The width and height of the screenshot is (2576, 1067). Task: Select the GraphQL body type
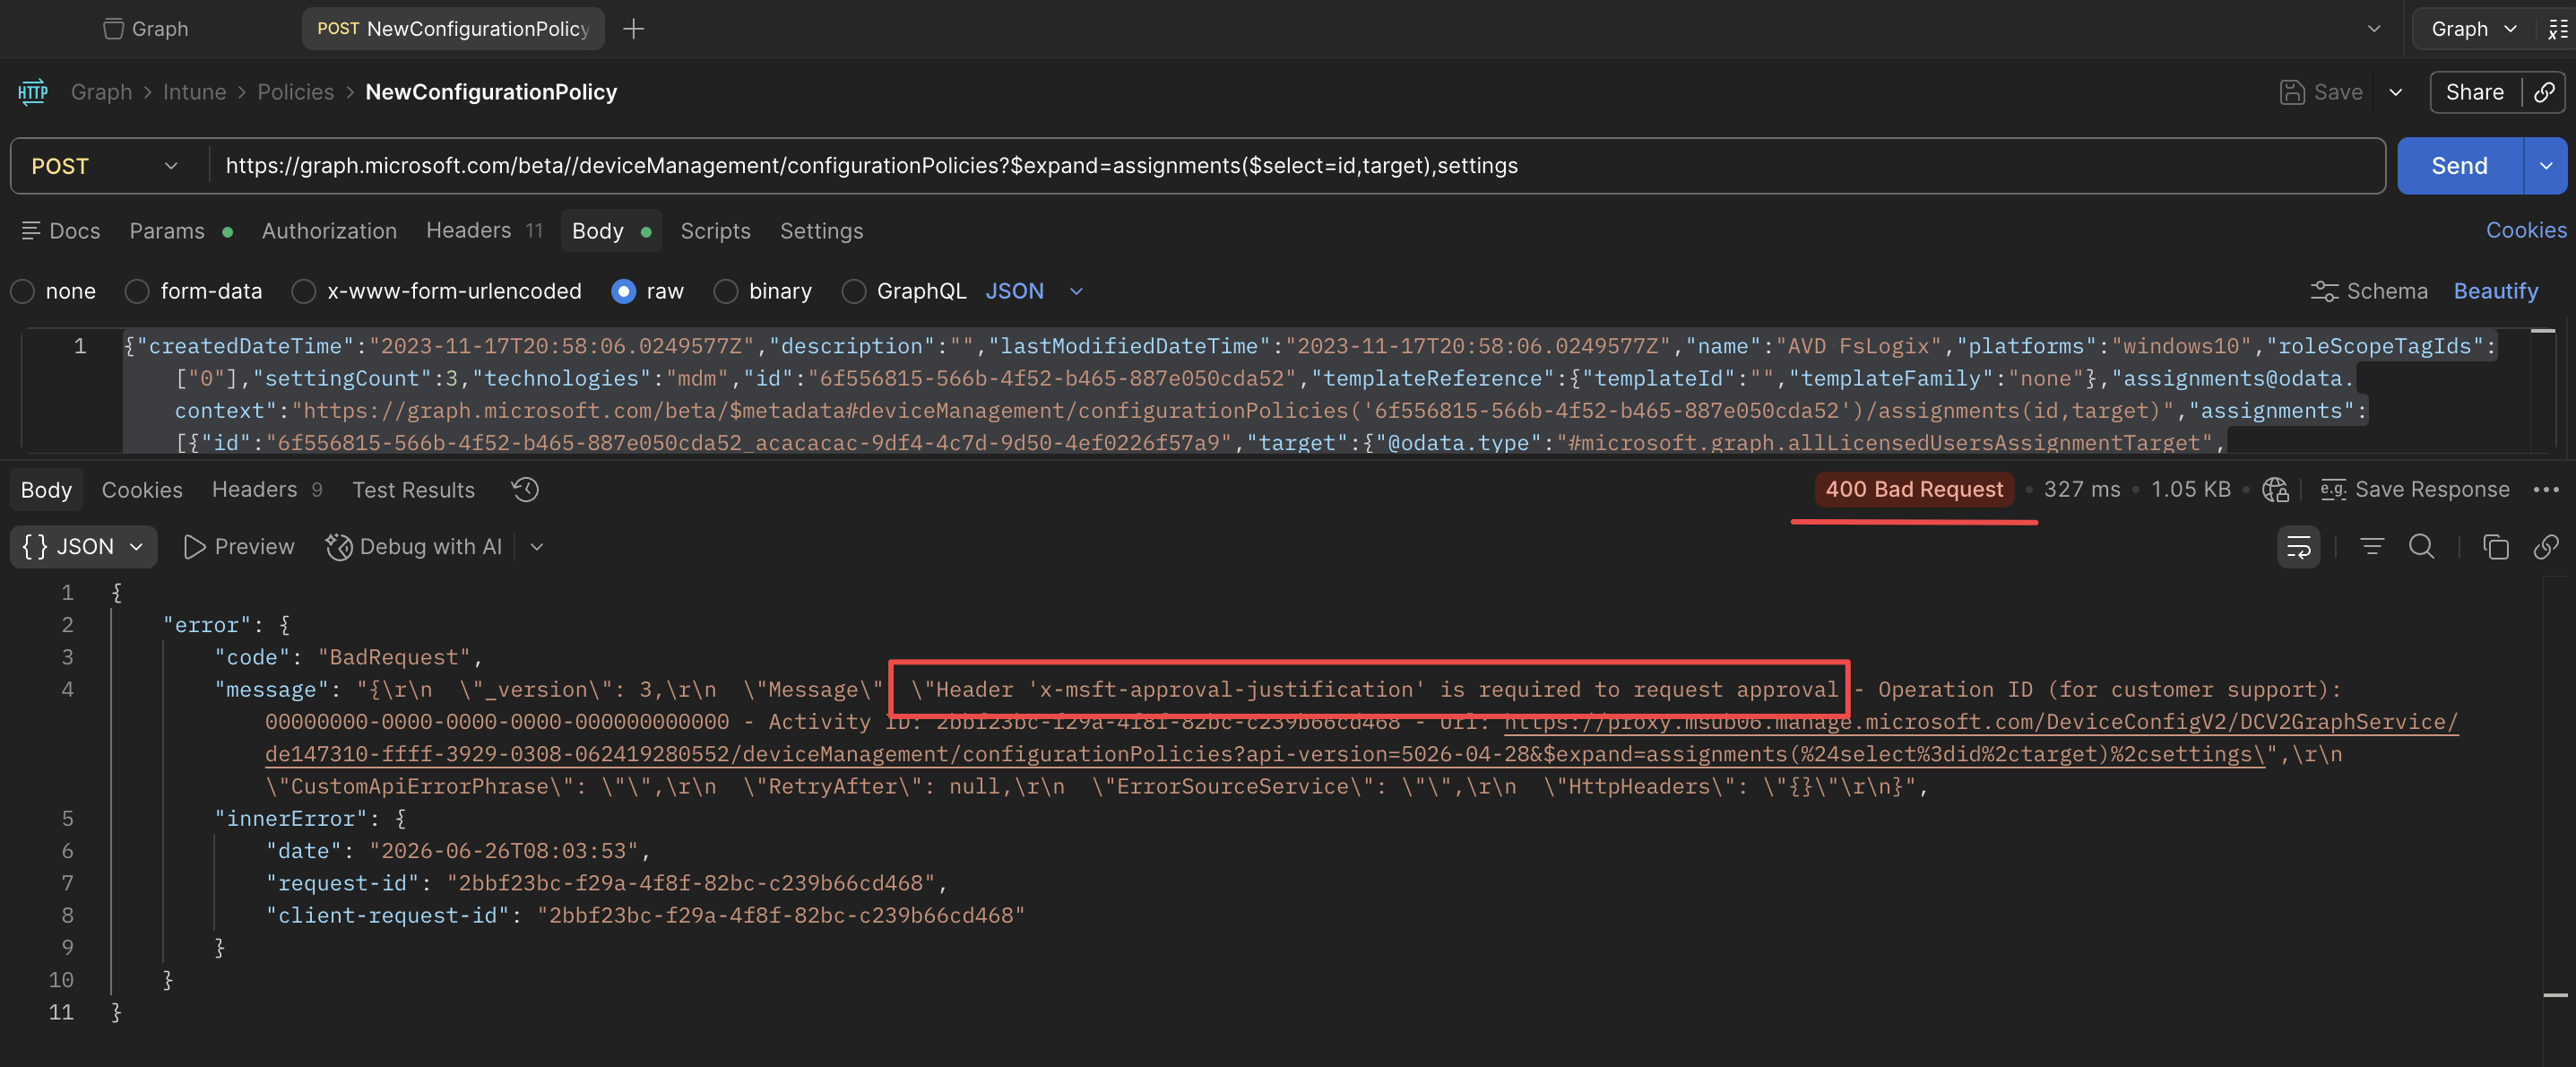[x=854, y=291]
